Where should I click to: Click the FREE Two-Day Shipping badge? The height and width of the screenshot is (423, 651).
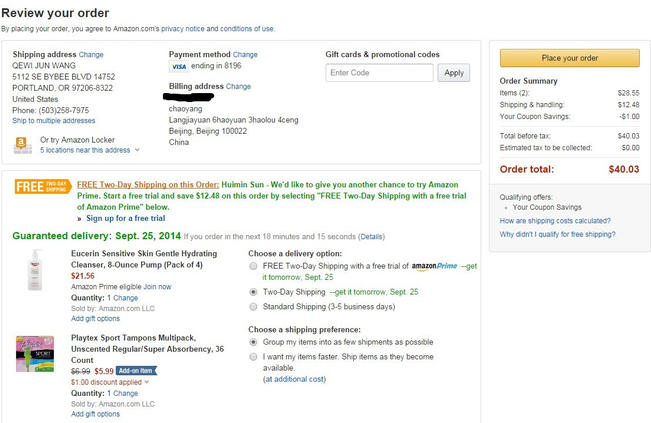43,186
